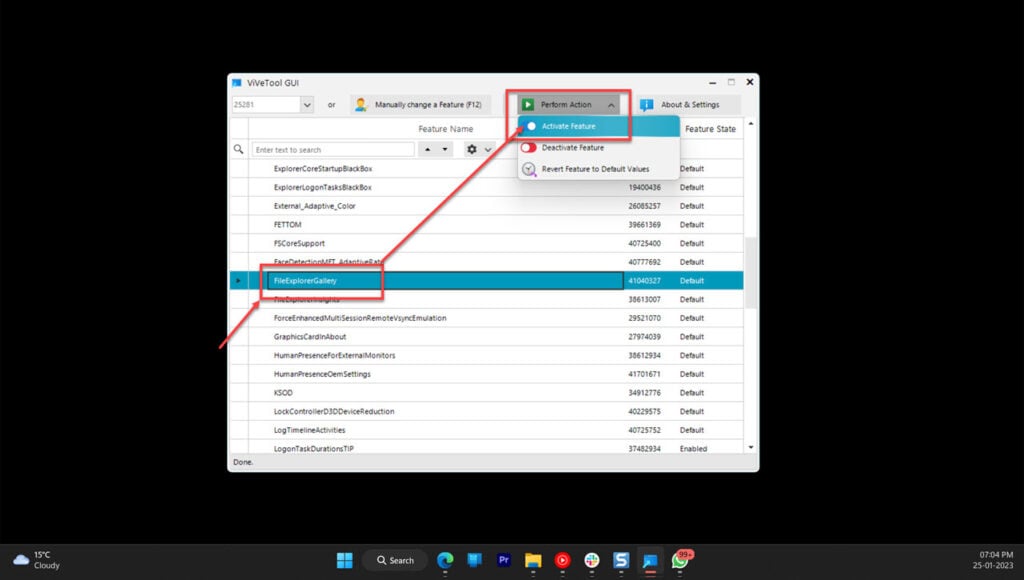This screenshot has width=1024, height=580.
Task: Open WhatsApp from the taskbar
Action: tap(680, 560)
